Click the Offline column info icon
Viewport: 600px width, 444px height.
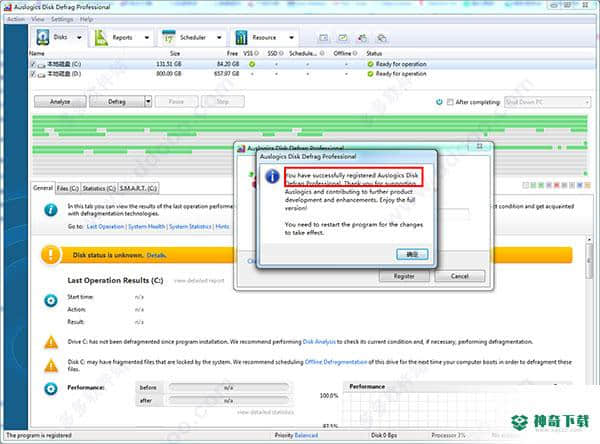355,53
